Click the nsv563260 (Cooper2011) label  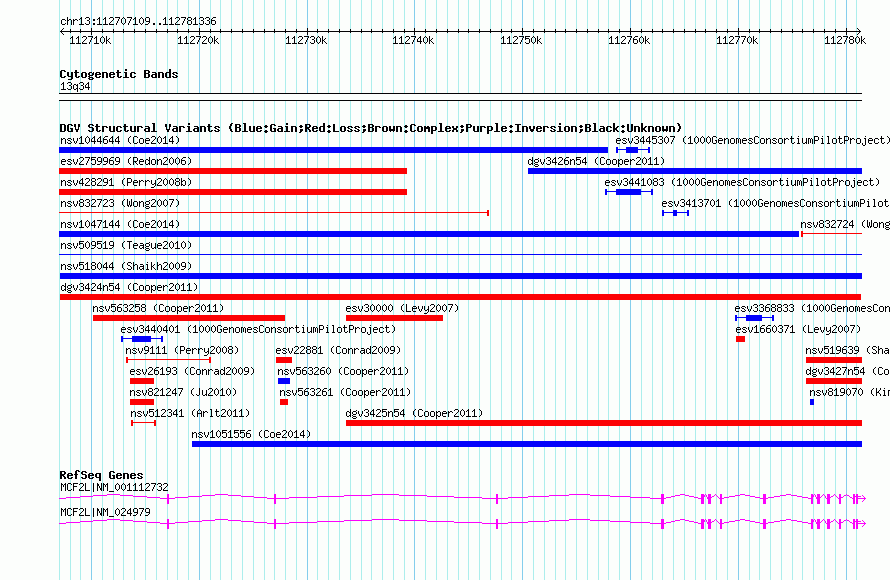(343, 371)
